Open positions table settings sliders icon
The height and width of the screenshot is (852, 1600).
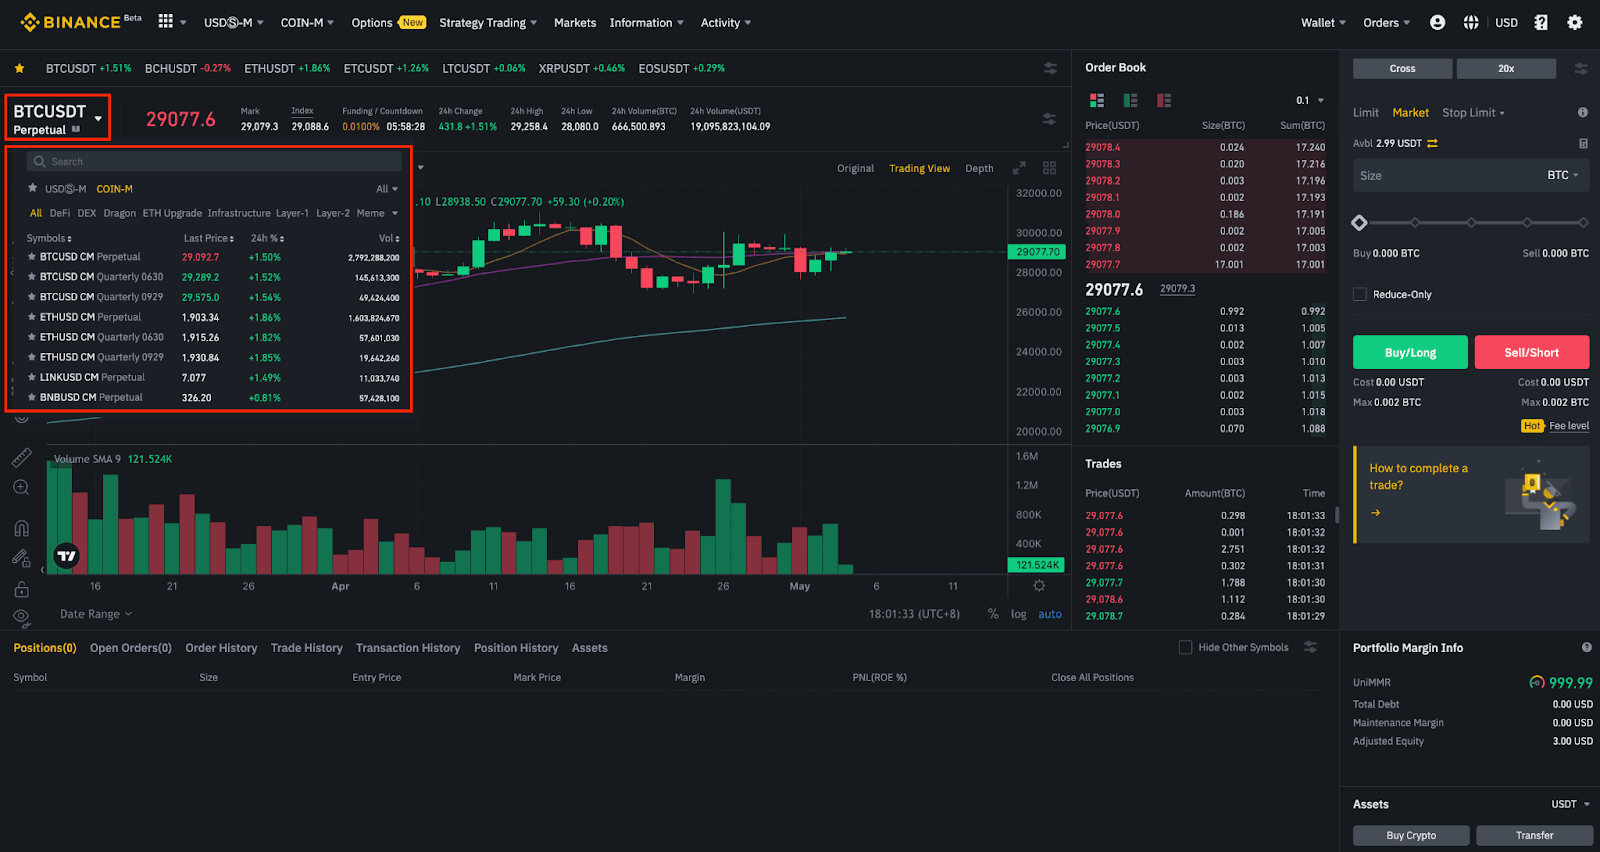tap(1311, 647)
